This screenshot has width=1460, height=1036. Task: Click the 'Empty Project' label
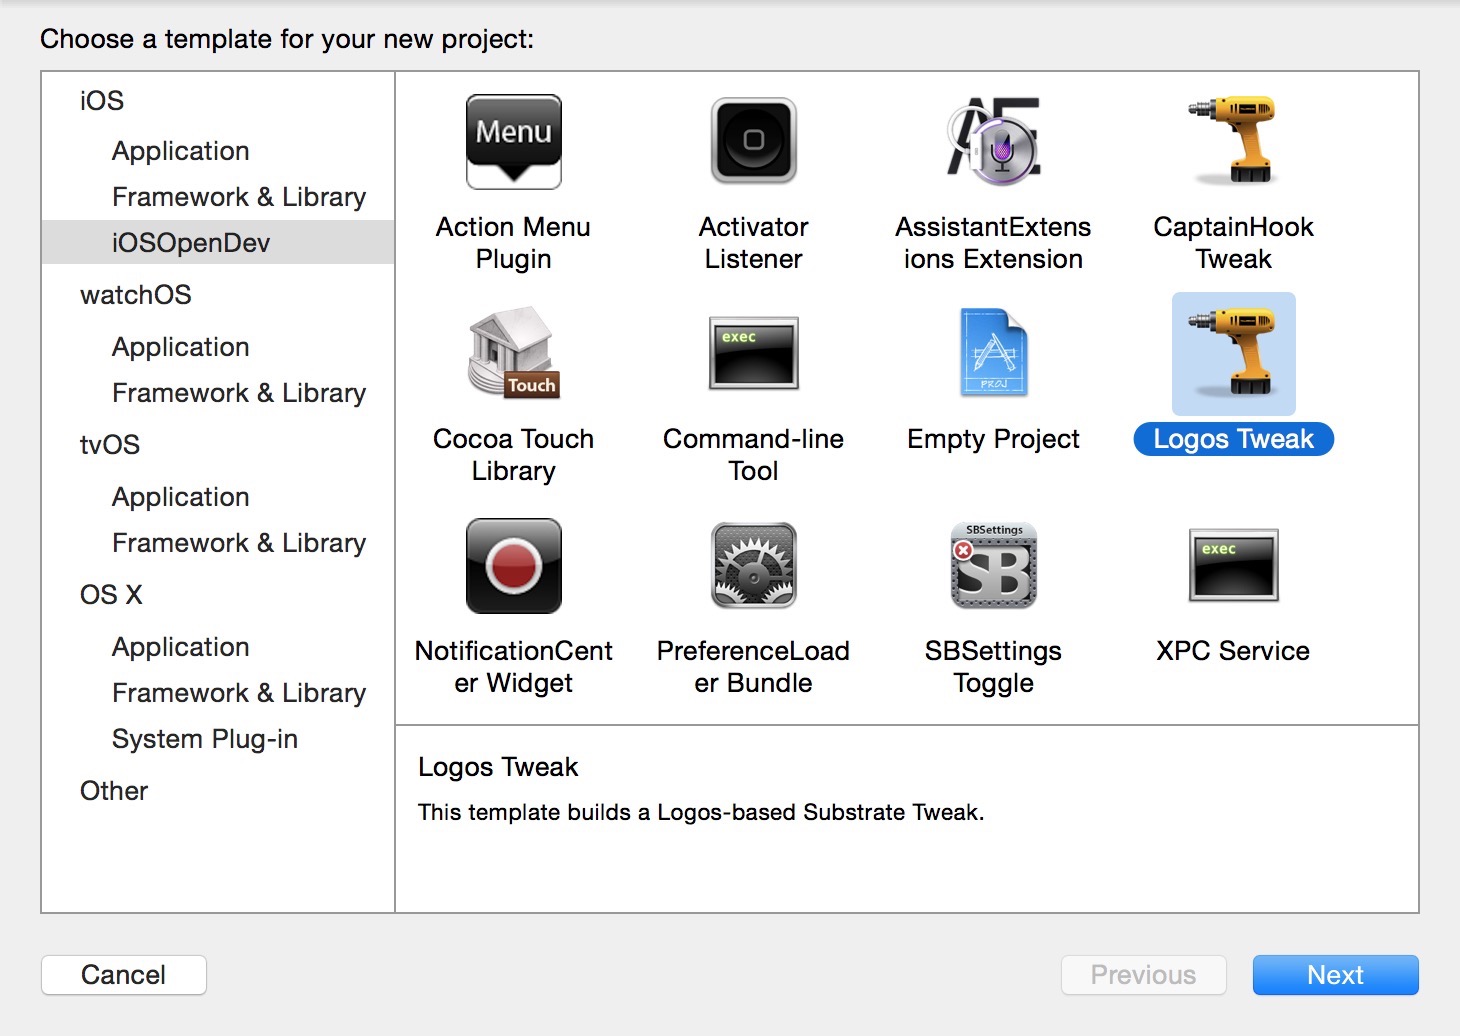[994, 439]
